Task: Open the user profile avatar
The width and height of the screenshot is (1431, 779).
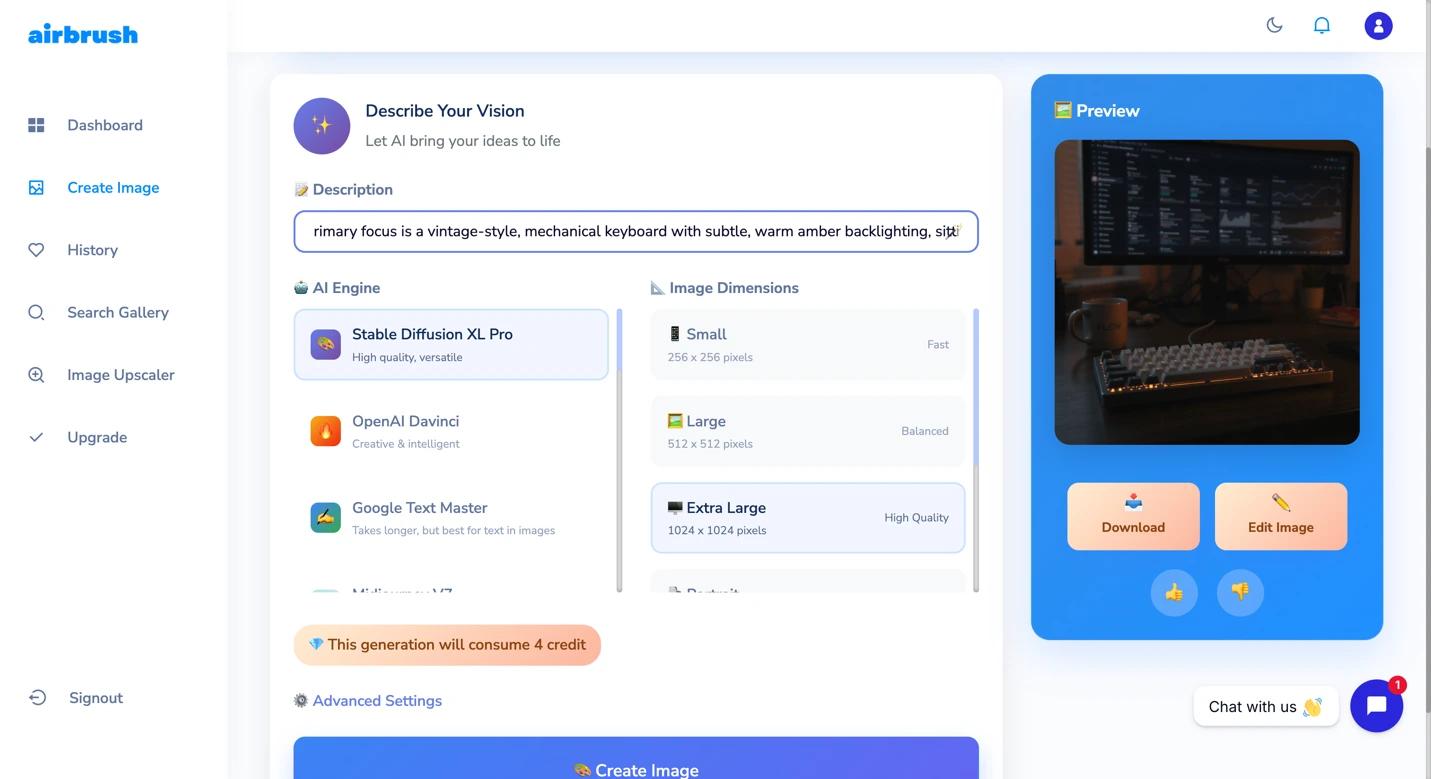Action: tap(1378, 25)
